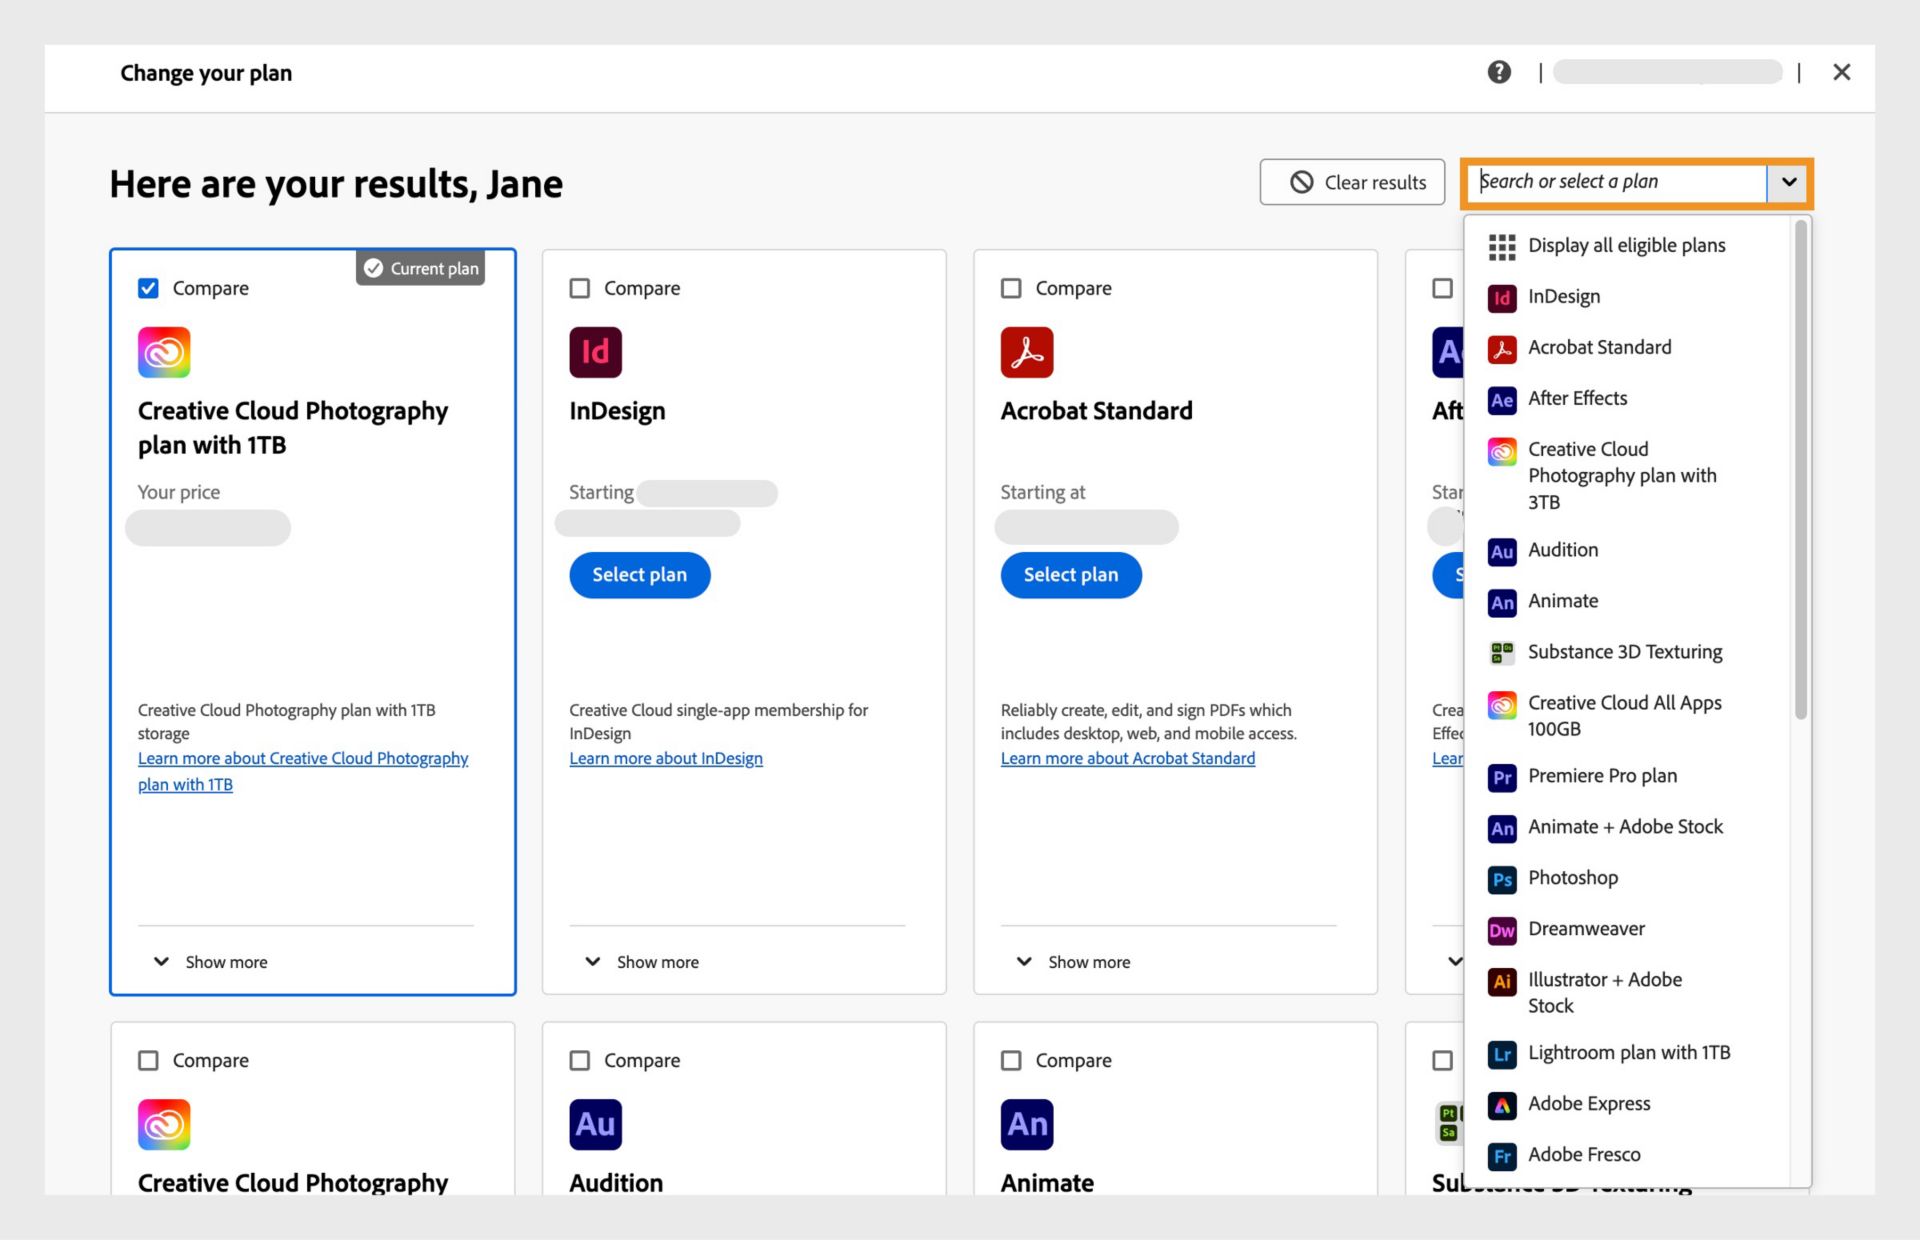Click the plan dropdown list scrollbar
This screenshot has width=1920, height=1240.
[1800, 470]
